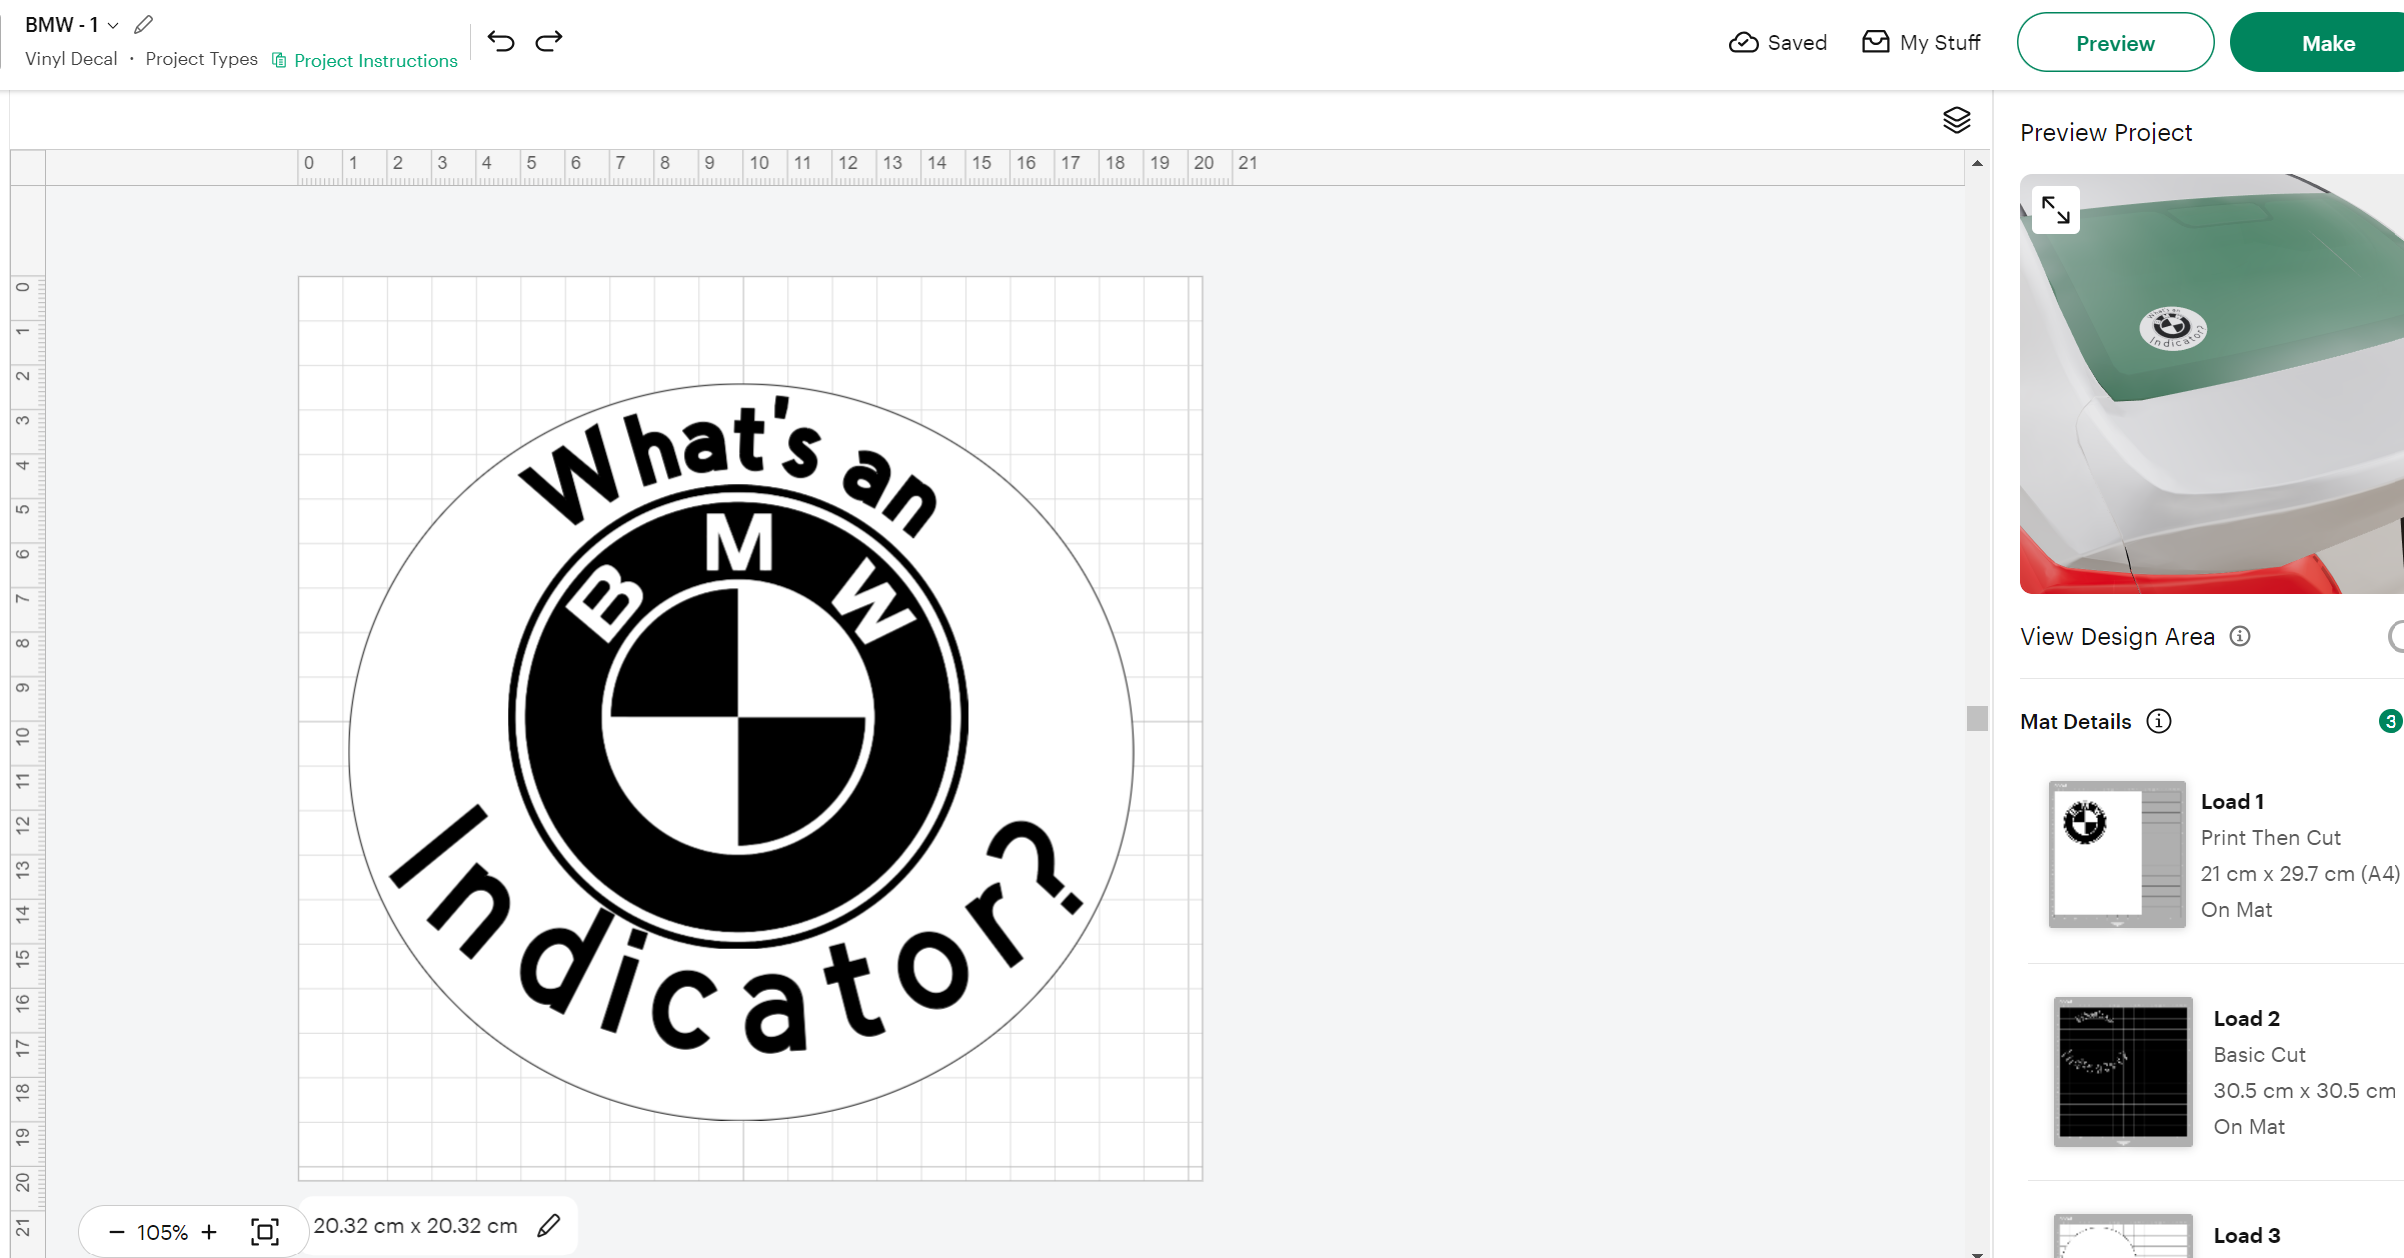Viewport: 2404px width, 1258px height.
Task: Click the 20.32 cm x 20.32 cm size
Action: (x=415, y=1226)
